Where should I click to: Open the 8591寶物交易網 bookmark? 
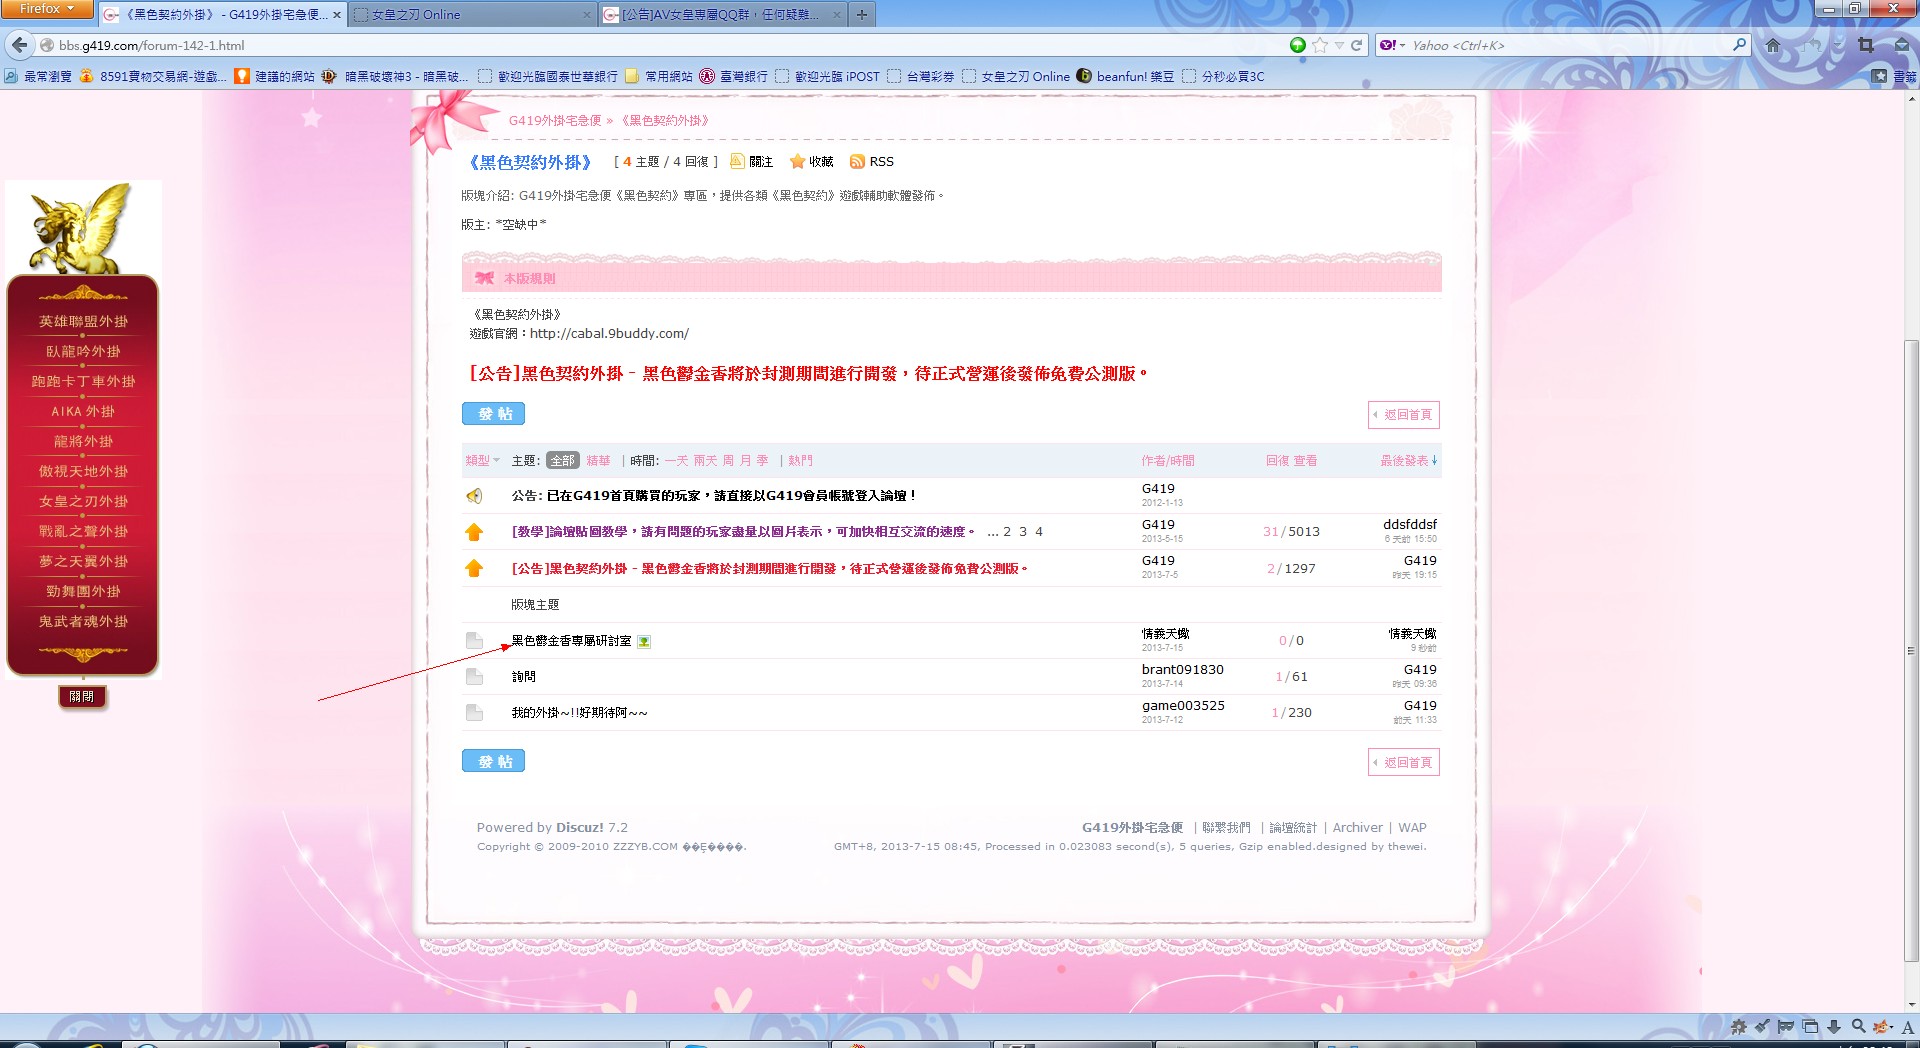(x=153, y=76)
